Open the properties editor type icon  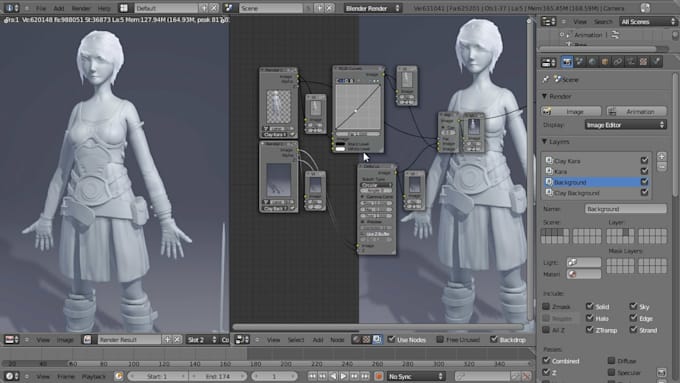[x=548, y=62]
